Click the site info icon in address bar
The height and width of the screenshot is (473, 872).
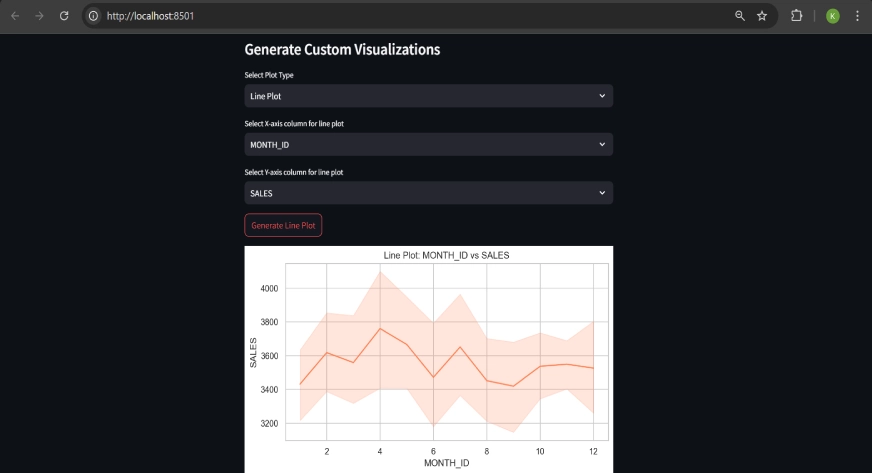click(93, 16)
